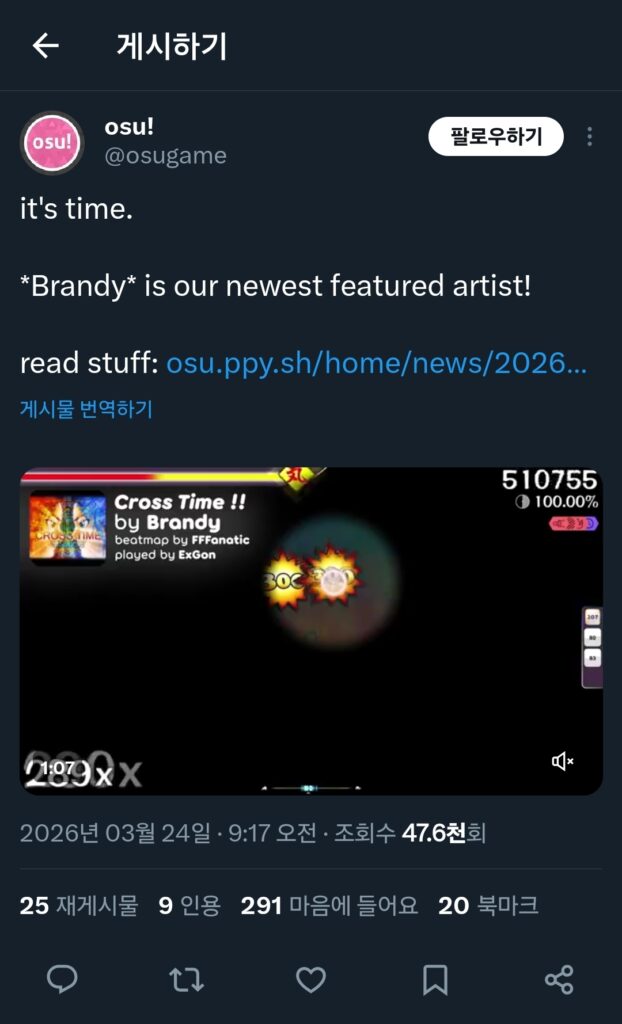
Task: Tap the osu! display name
Action: click(129, 127)
